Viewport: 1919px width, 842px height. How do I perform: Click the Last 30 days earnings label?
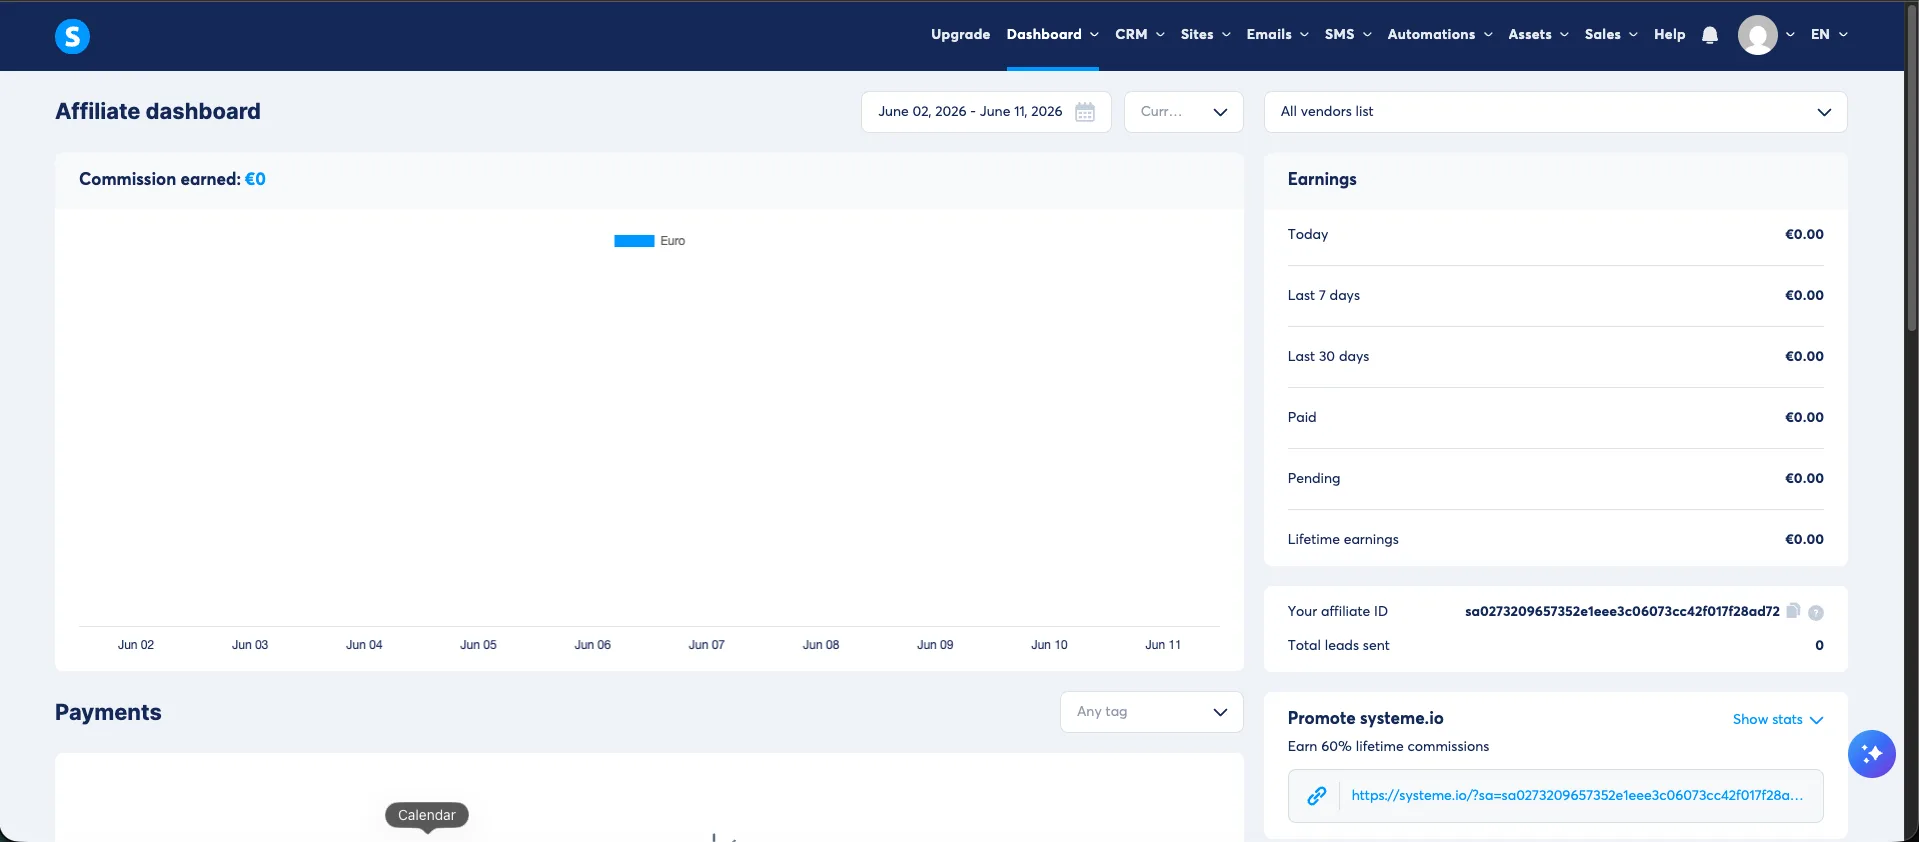1328,356
